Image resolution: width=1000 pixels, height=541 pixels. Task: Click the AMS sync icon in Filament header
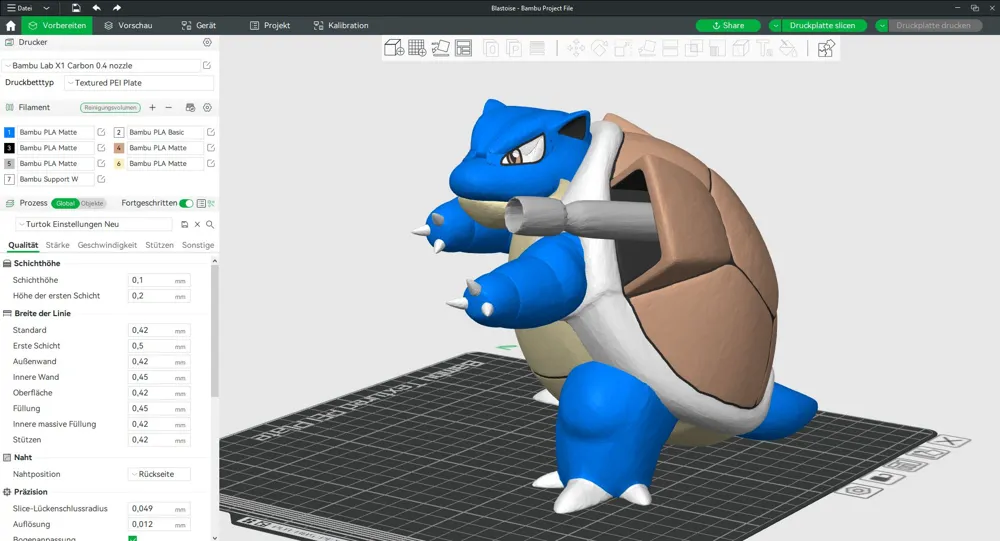pyautogui.click(x=190, y=107)
